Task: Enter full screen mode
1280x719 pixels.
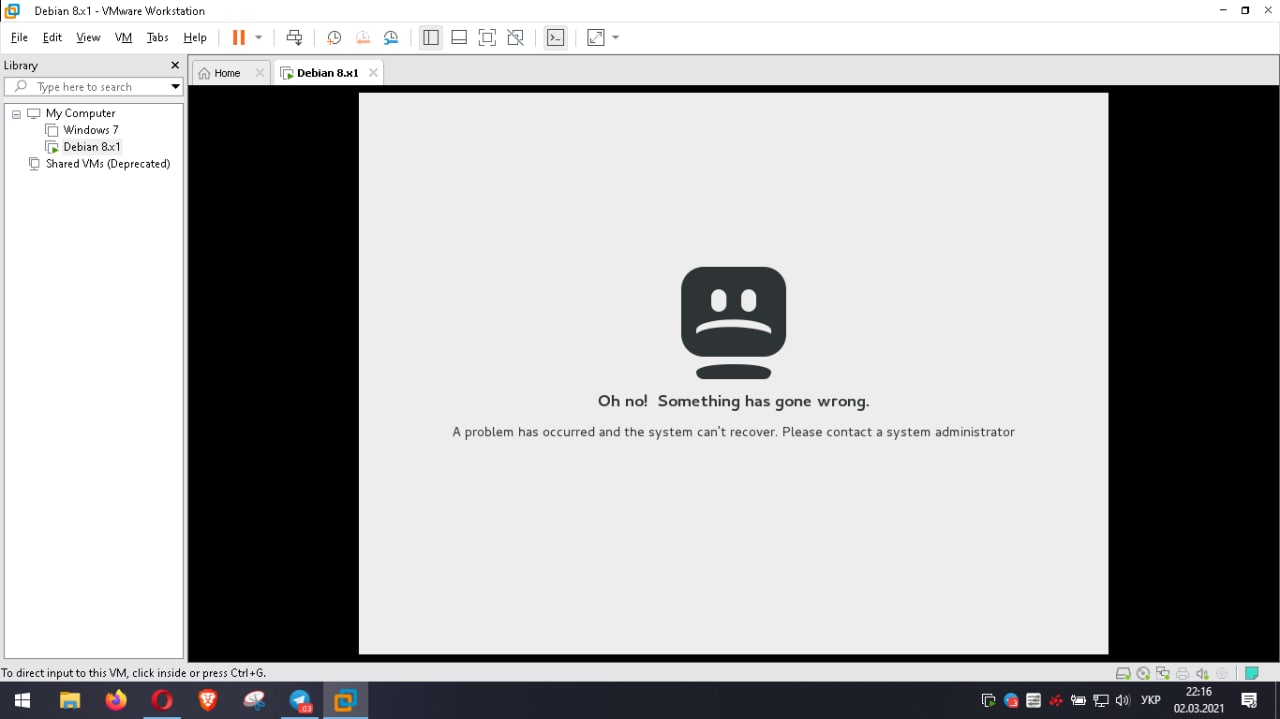Action: pos(487,37)
